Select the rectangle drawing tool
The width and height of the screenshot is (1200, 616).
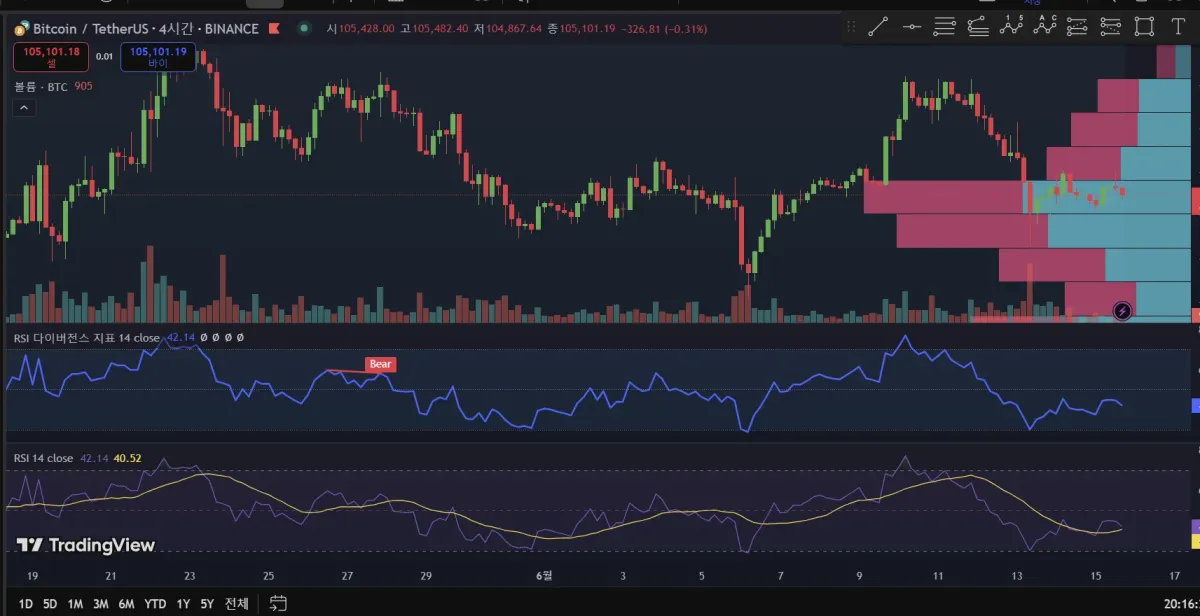[1144, 27]
